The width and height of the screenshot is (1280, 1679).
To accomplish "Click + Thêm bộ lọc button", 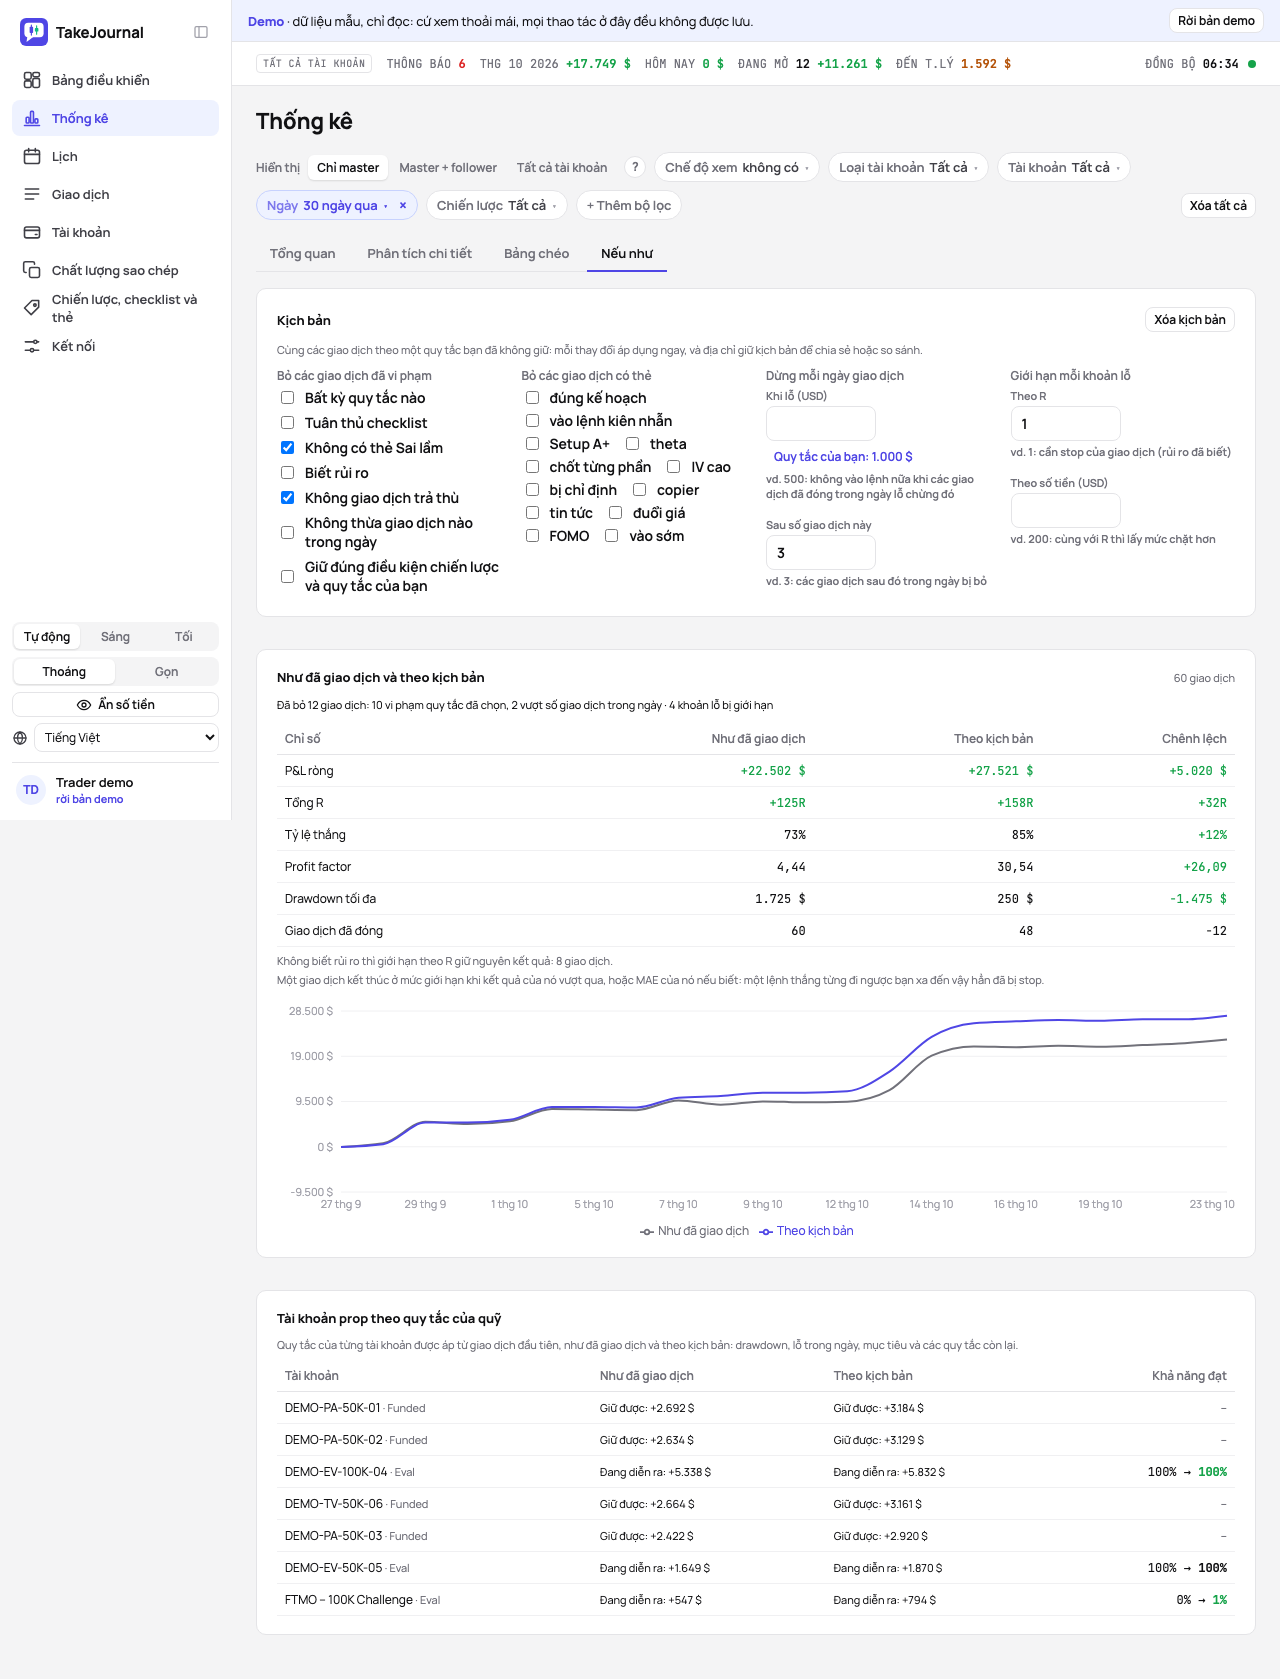I will (x=629, y=205).
